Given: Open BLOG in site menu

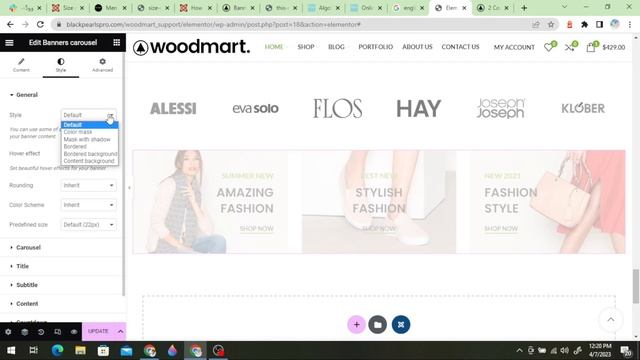Looking at the screenshot, I should click(336, 47).
